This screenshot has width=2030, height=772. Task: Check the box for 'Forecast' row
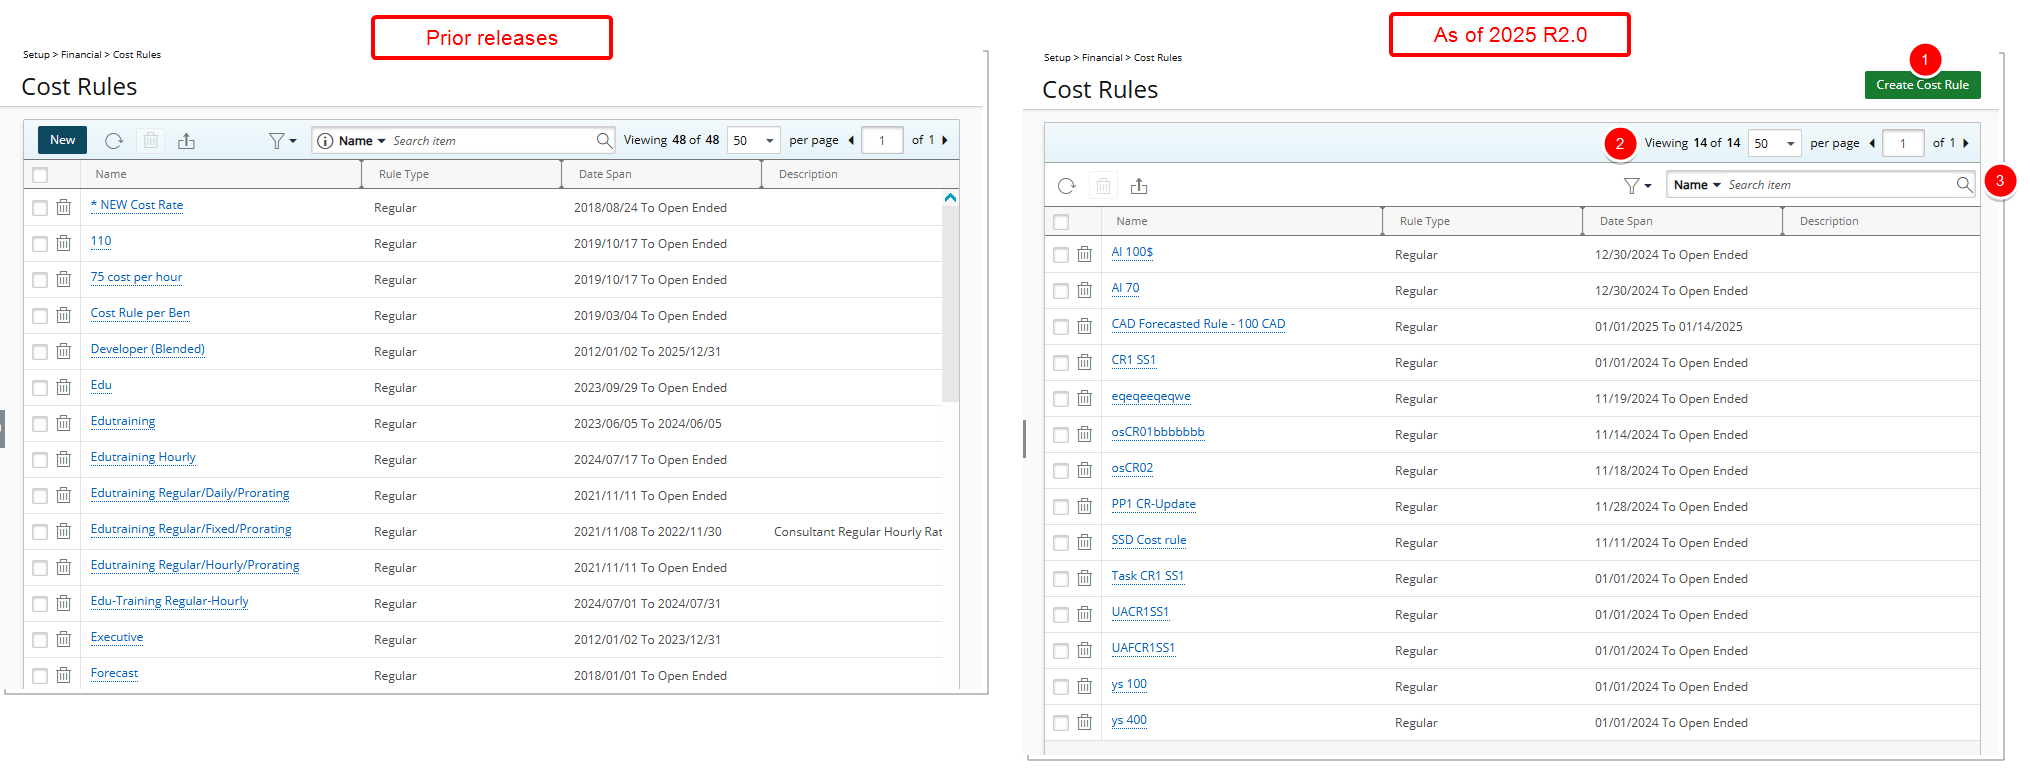(x=40, y=676)
